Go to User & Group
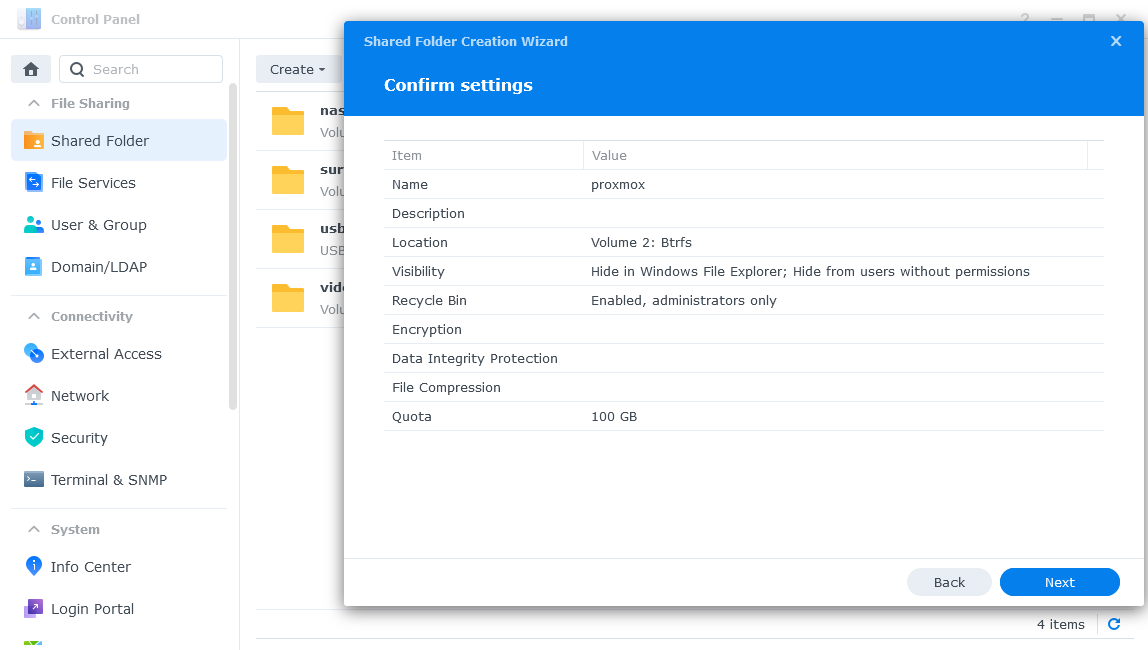The height and width of the screenshot is (650, 1148). [x=98, y=225]
